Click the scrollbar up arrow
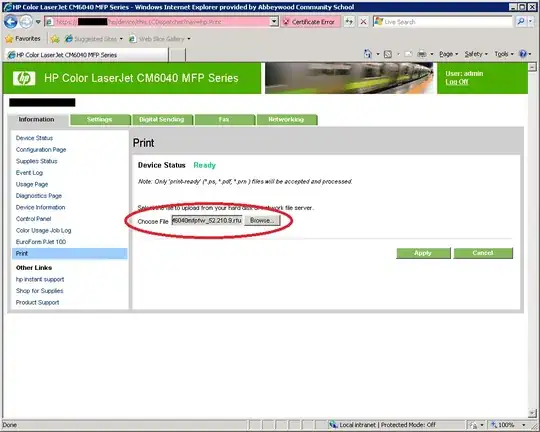 click(532, 67)
